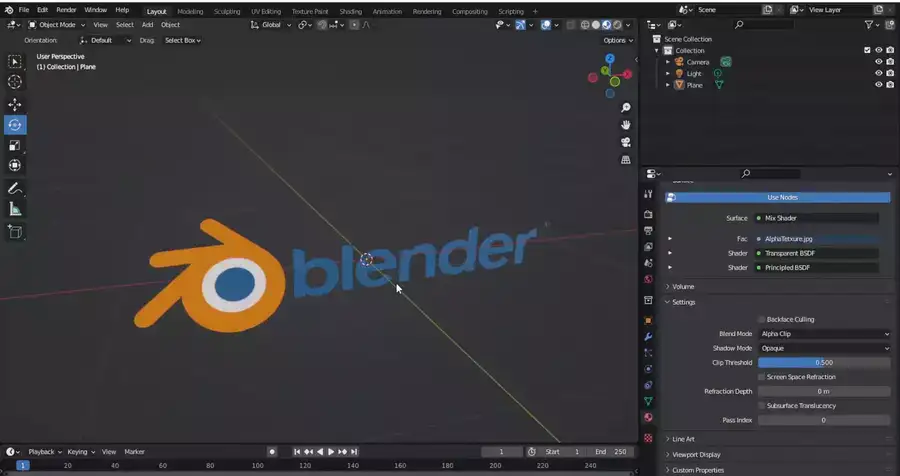Toggle Collection exclude checkbox in outliner

click(x=867, y=51)
